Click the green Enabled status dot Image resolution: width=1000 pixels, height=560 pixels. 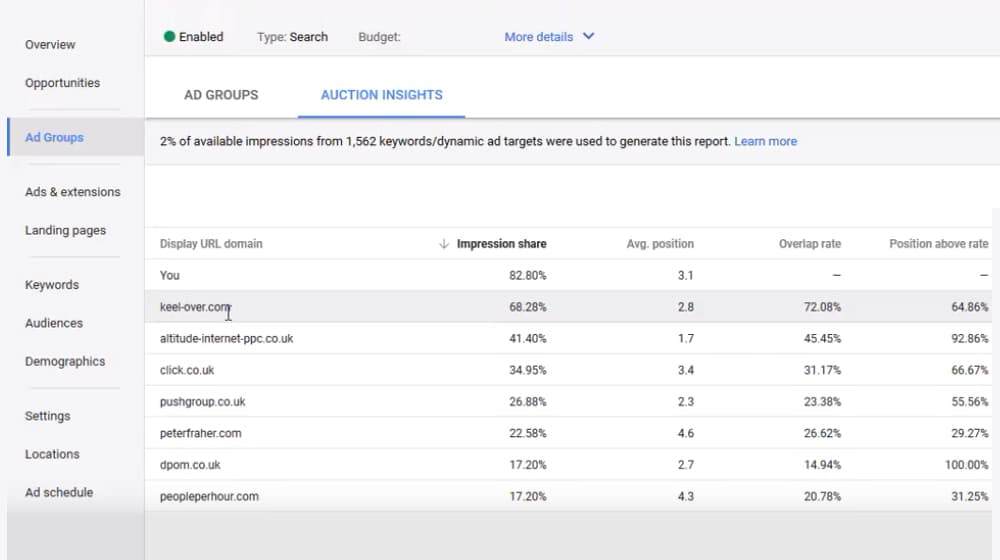[169, 36]
